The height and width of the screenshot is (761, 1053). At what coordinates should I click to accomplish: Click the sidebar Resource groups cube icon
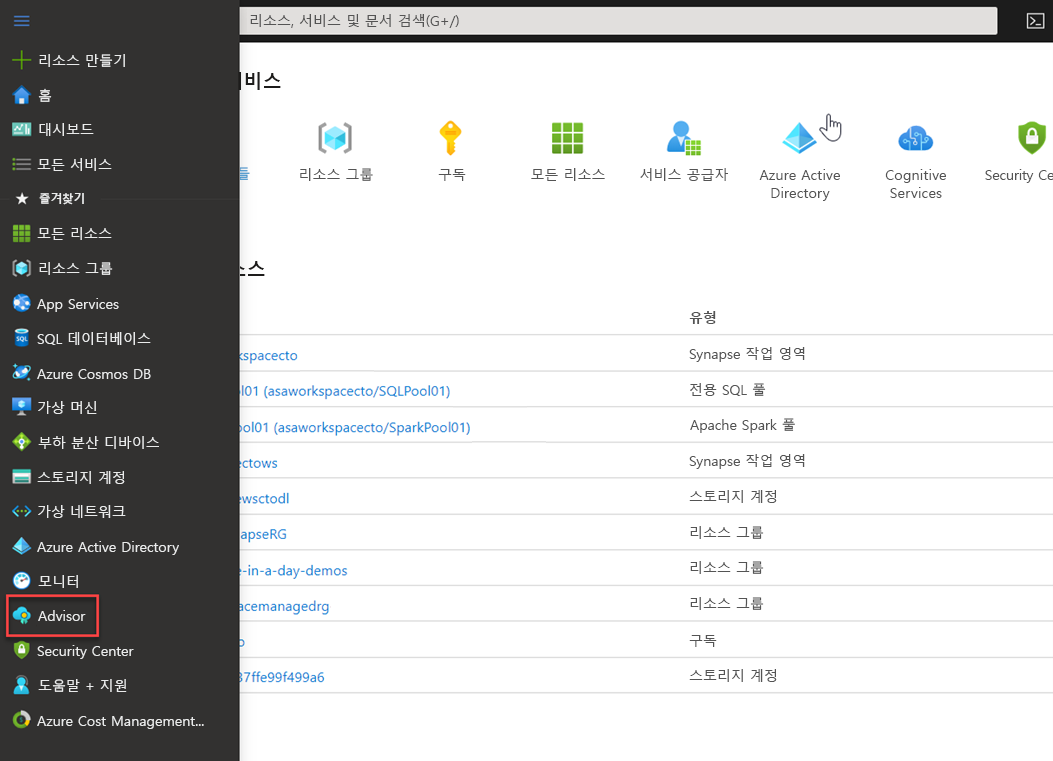point(21,268)
